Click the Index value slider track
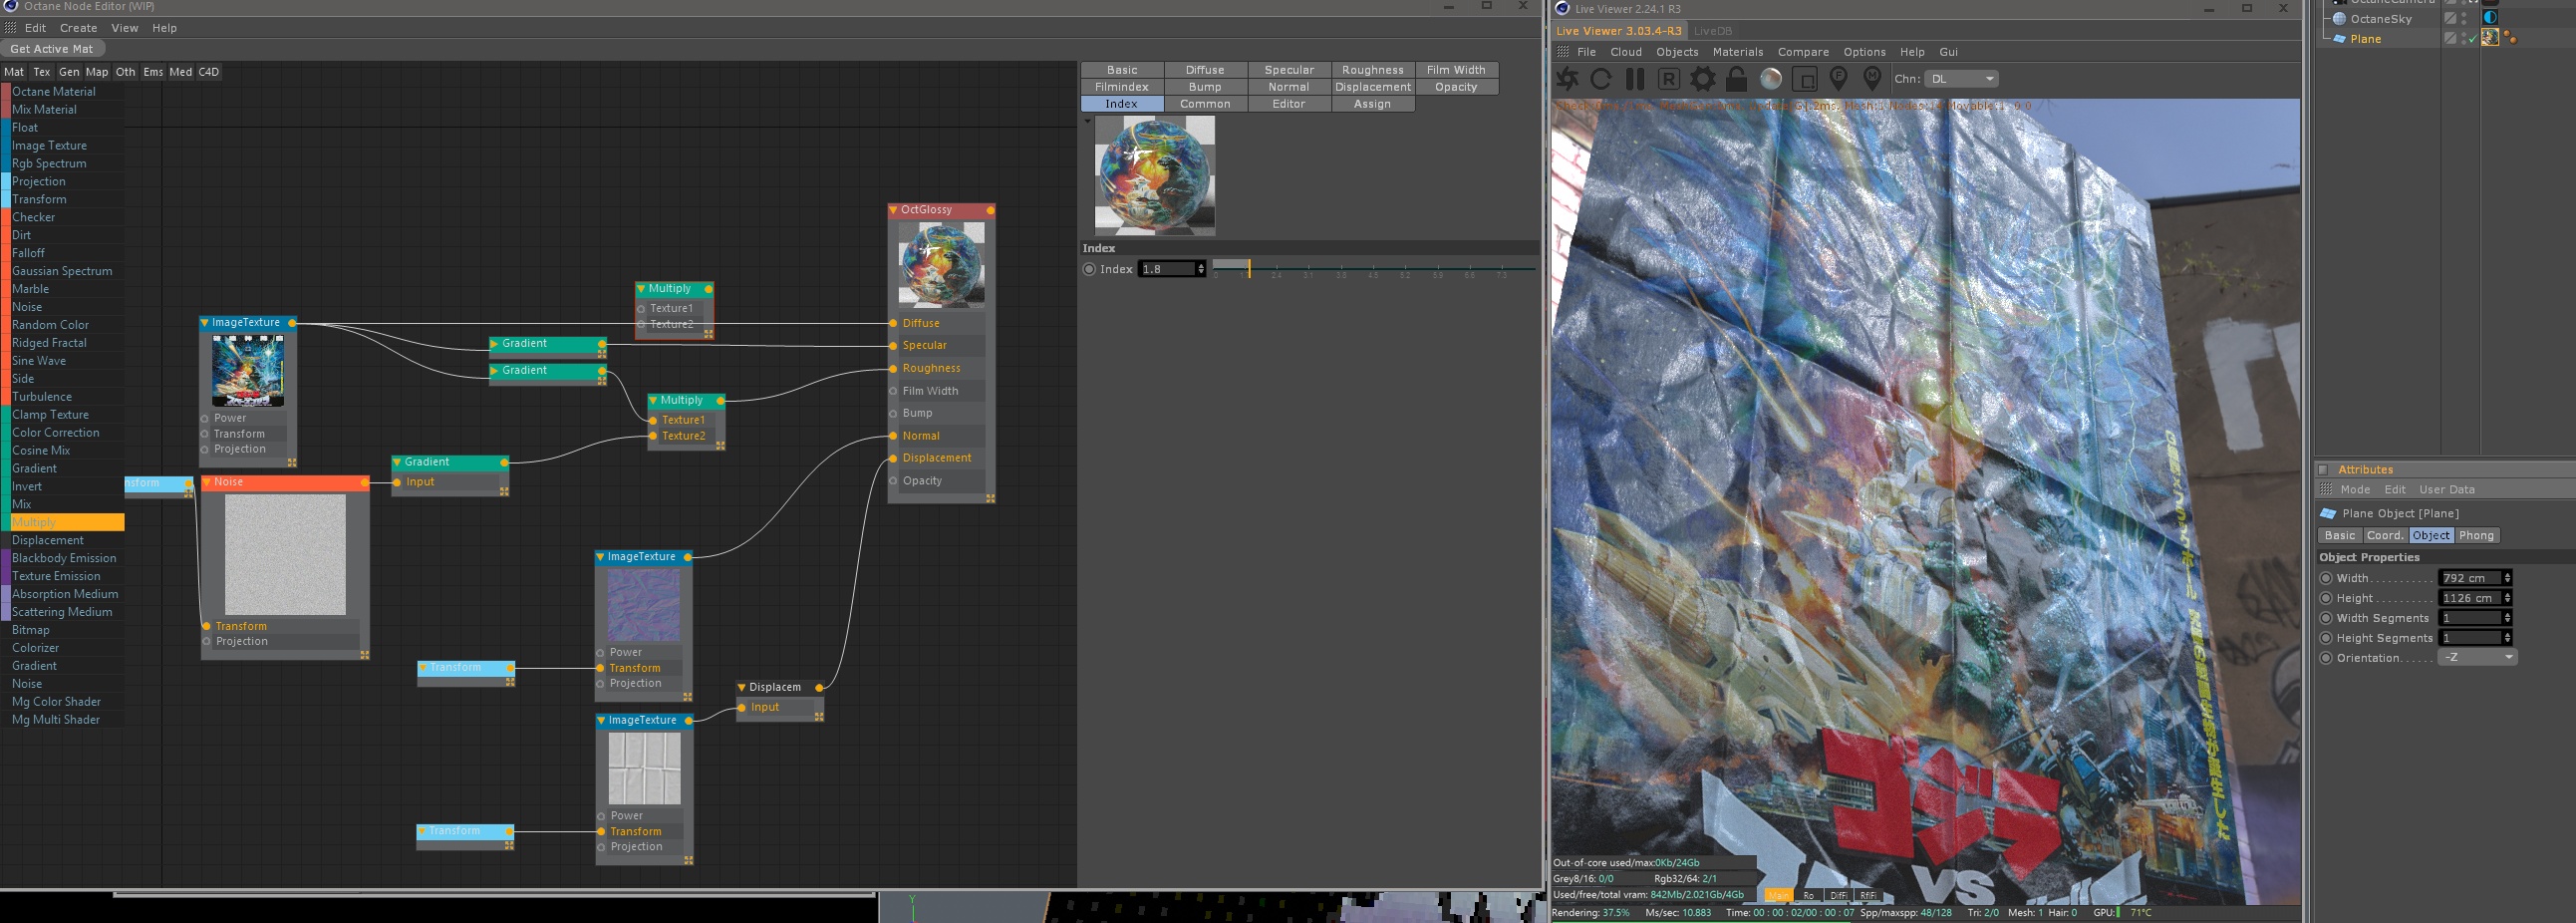This screenshot has height=923, width=2576. (1374, 268)
